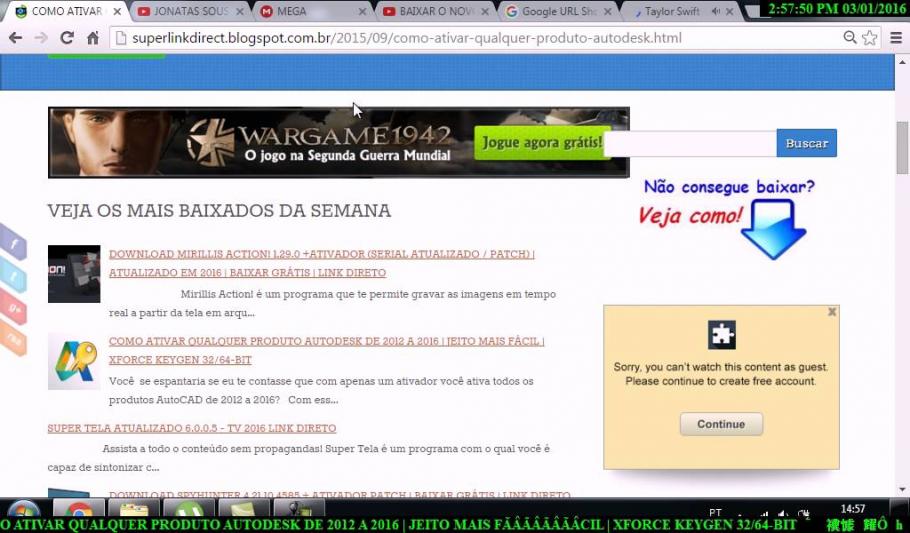
Task: Open the zoom magnifier icon in address bar
Action: [850, 38]
